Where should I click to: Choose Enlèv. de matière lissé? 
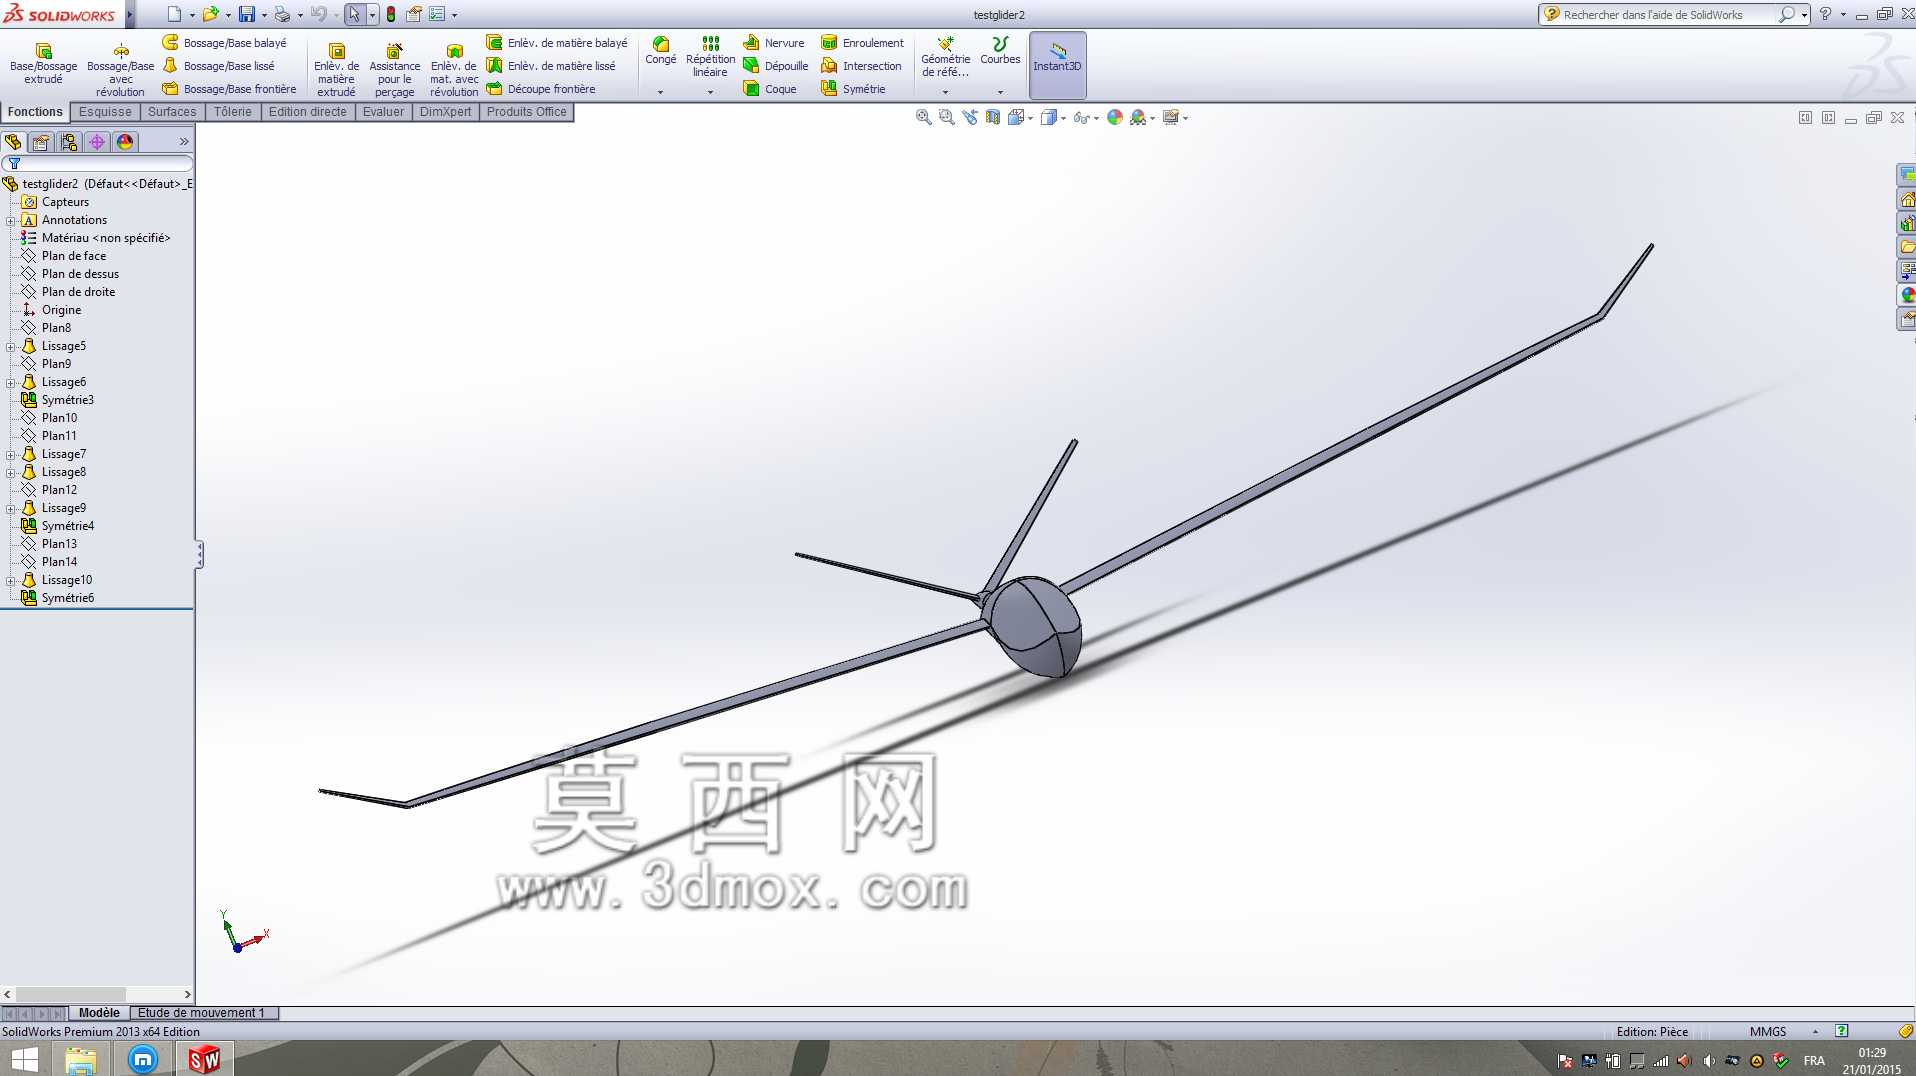(x=551, y=66)
